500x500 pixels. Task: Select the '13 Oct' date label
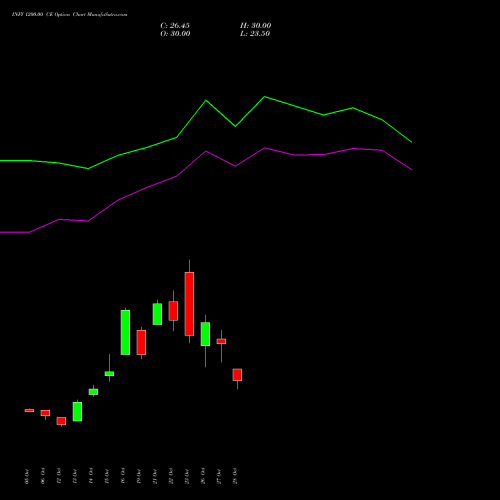tap(75, 476)
